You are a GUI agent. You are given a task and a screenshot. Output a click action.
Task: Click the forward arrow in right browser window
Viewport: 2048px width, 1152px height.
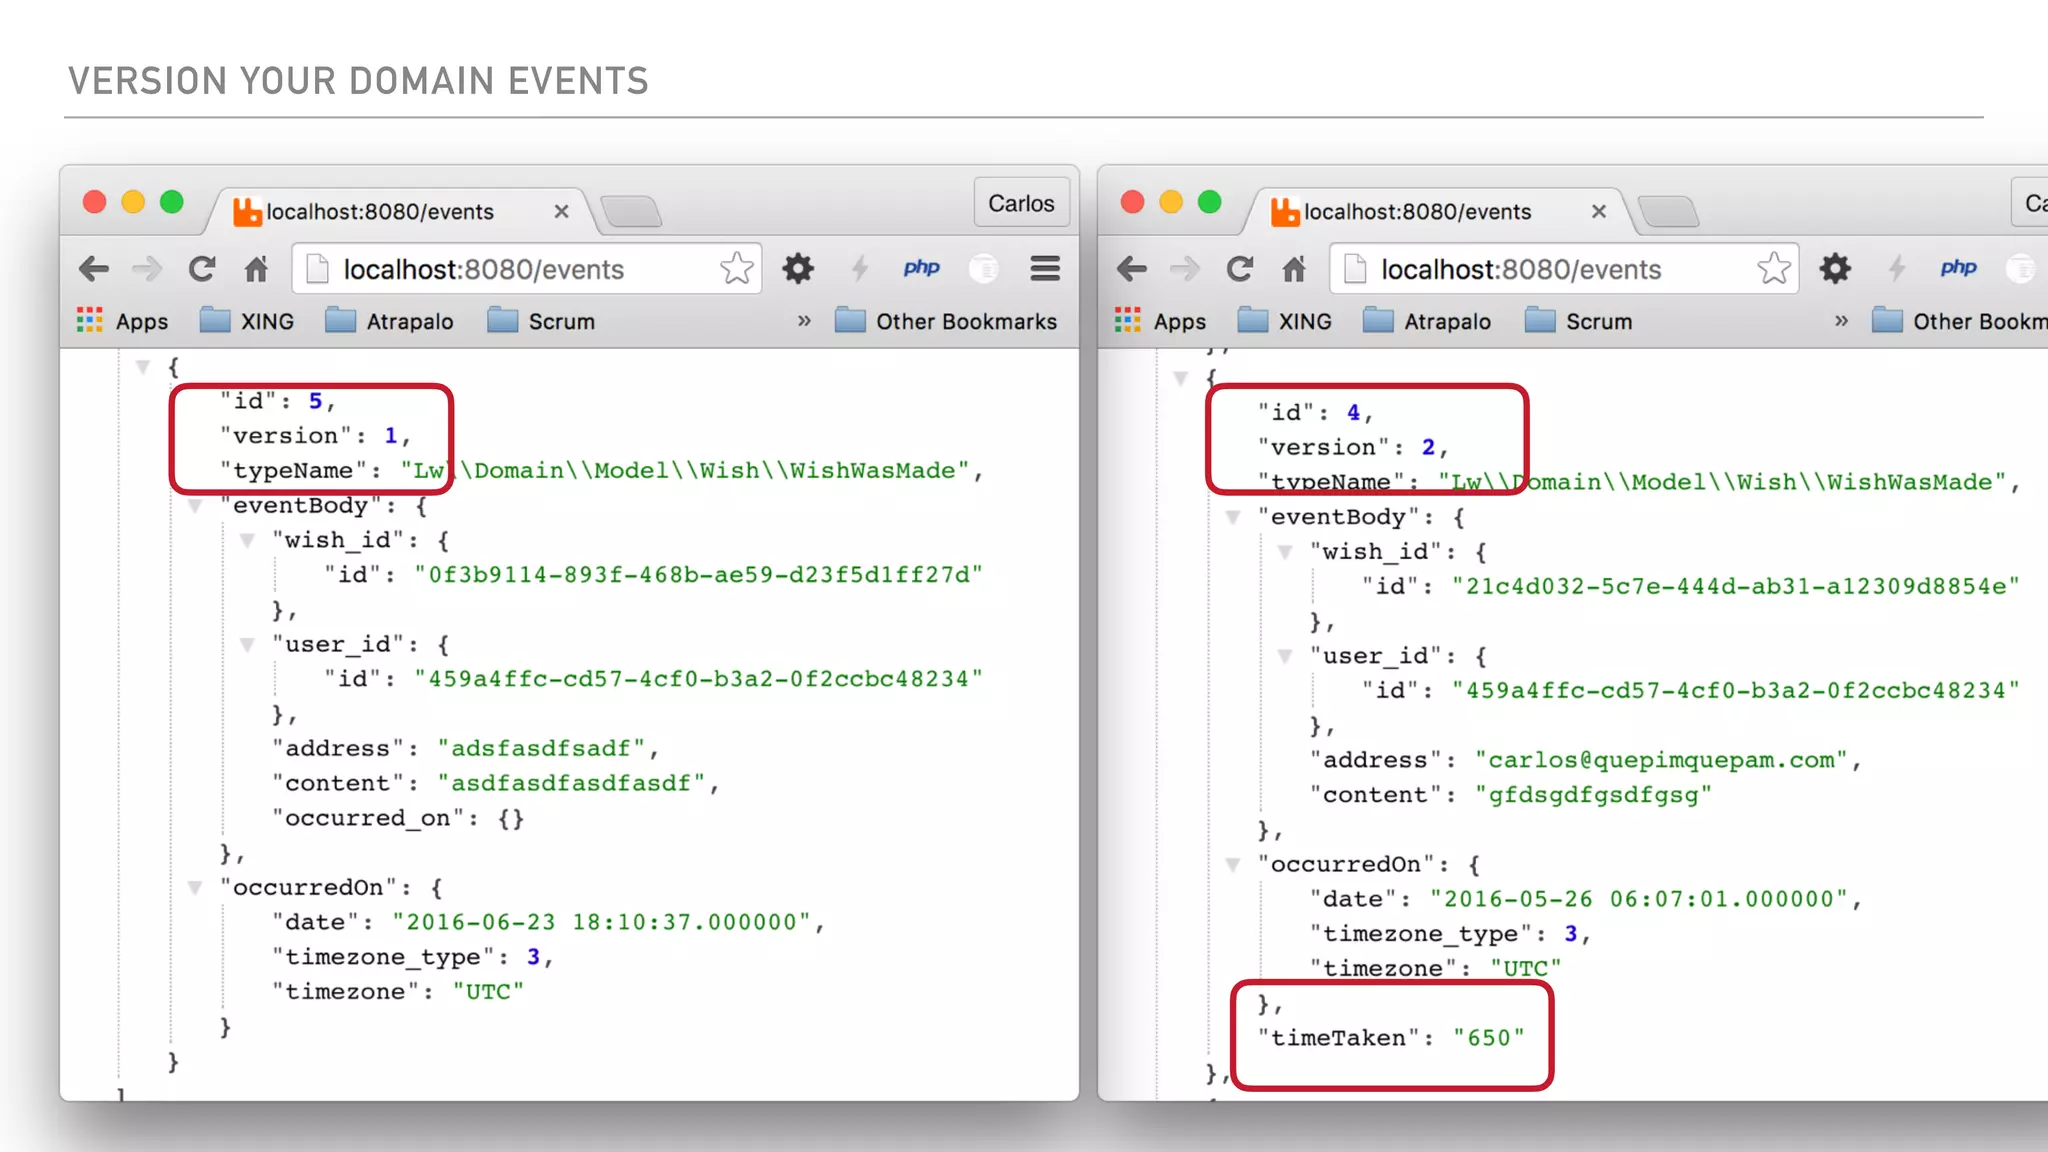tap(1185, 269)
